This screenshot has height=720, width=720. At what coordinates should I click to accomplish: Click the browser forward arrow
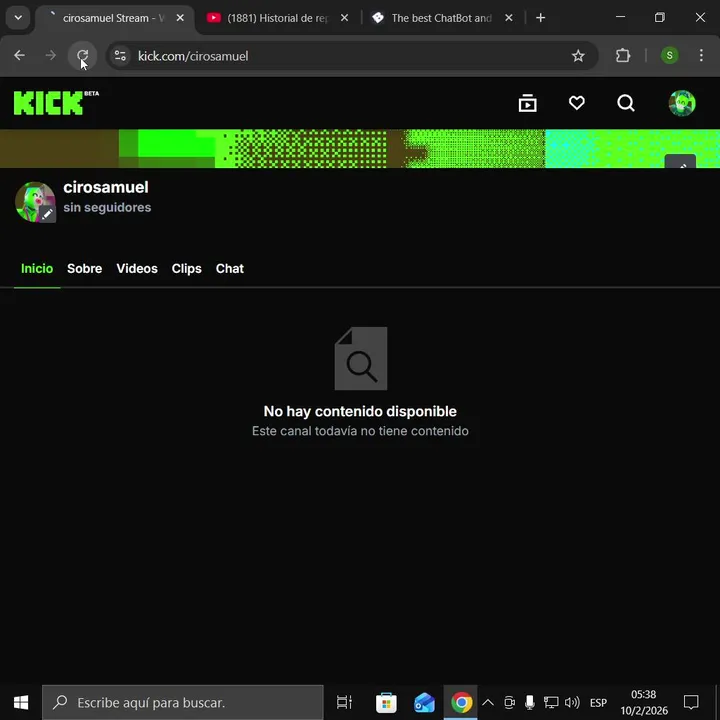pyautogui.click(x=51, y=56)
